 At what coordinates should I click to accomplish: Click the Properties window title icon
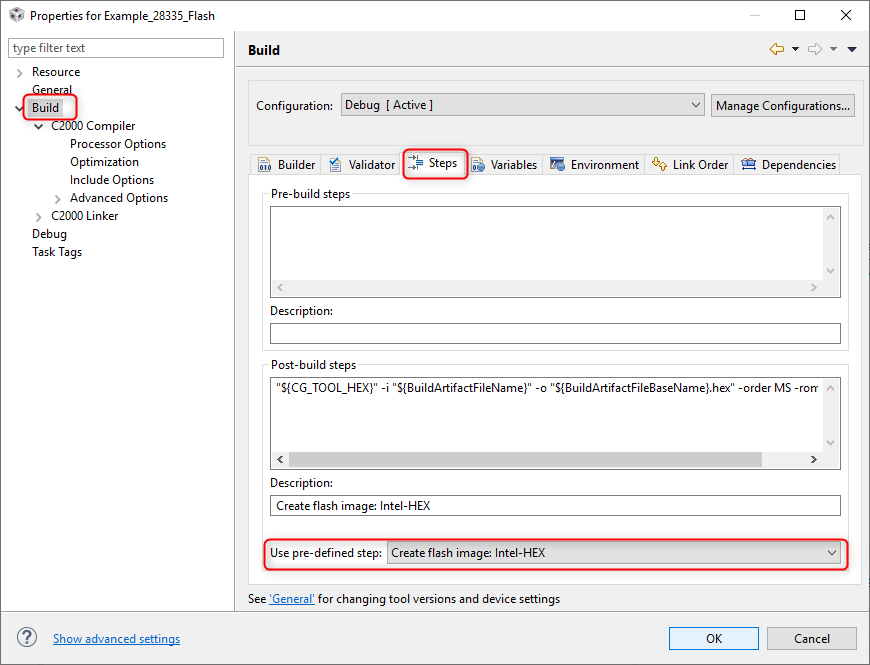coord(16,15)
